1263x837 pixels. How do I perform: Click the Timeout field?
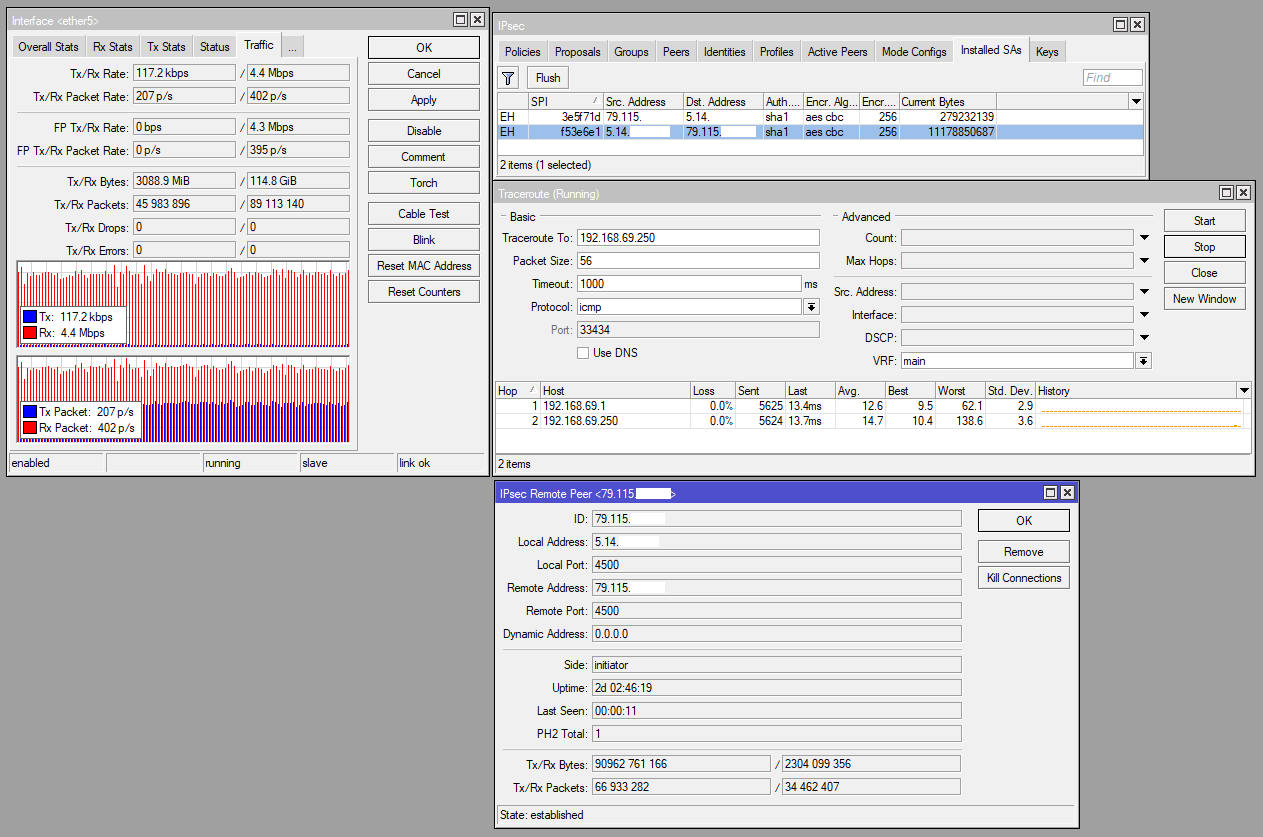click(689, 284)
